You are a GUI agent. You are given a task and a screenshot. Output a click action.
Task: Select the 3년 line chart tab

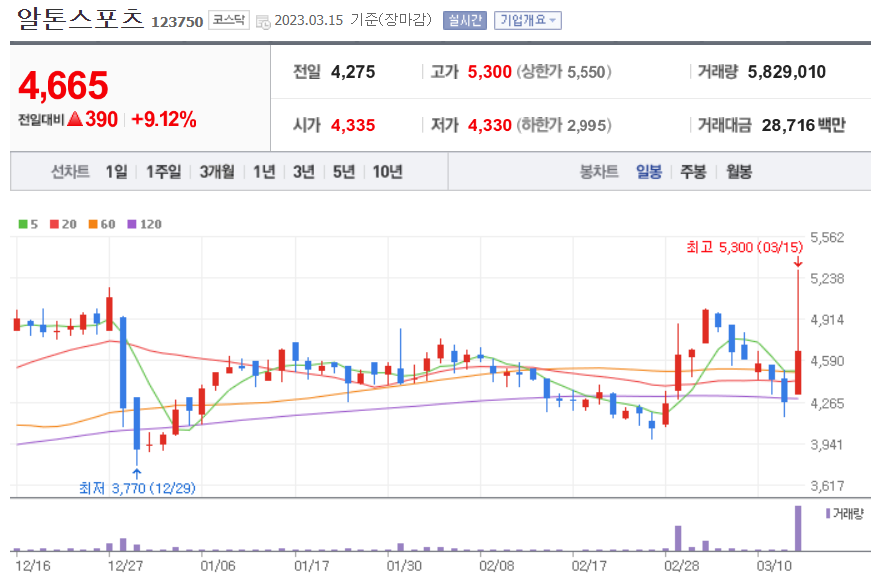304,172
